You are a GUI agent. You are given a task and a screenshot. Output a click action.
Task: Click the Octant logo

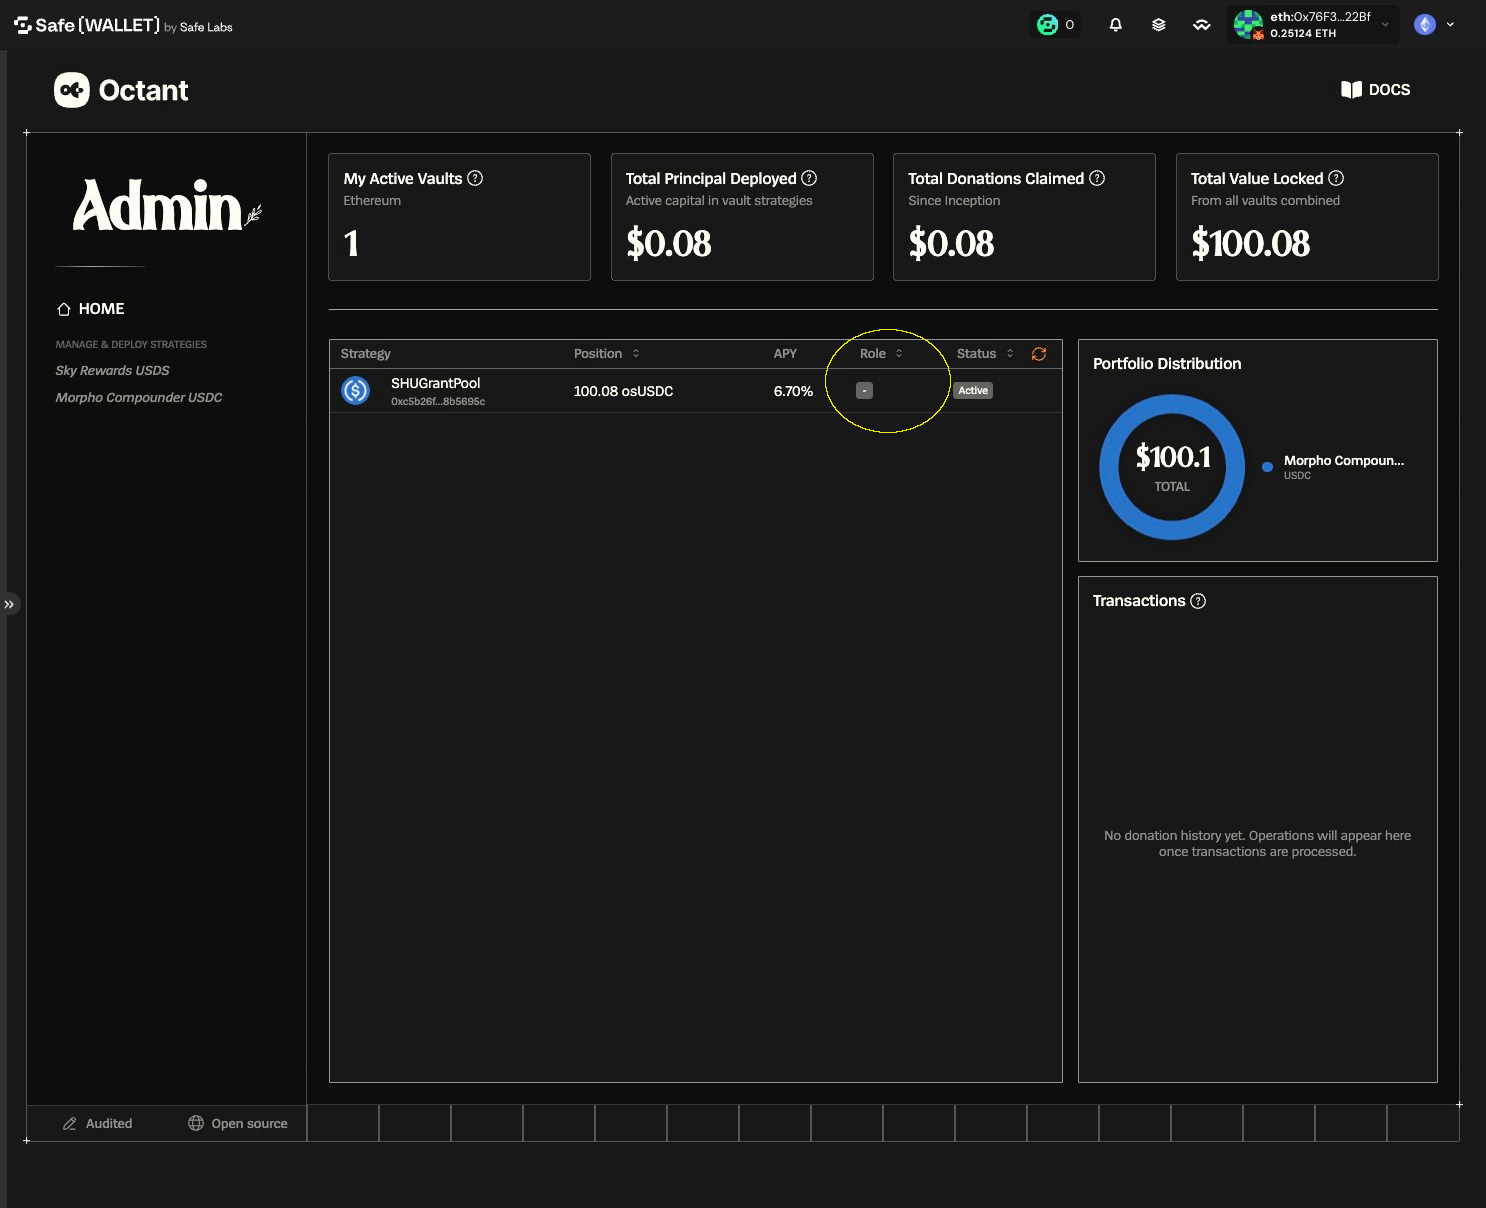coord(121,90)
